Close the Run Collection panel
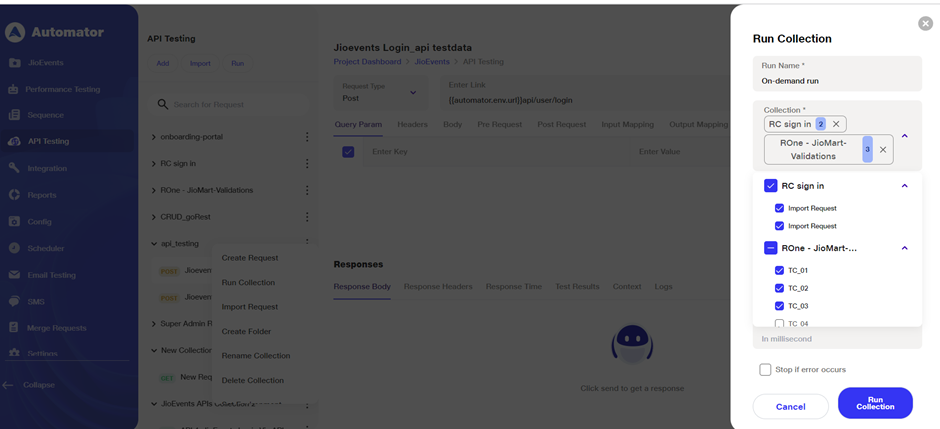The height and width of the screenshot is (429, 940). click(926, 23)
